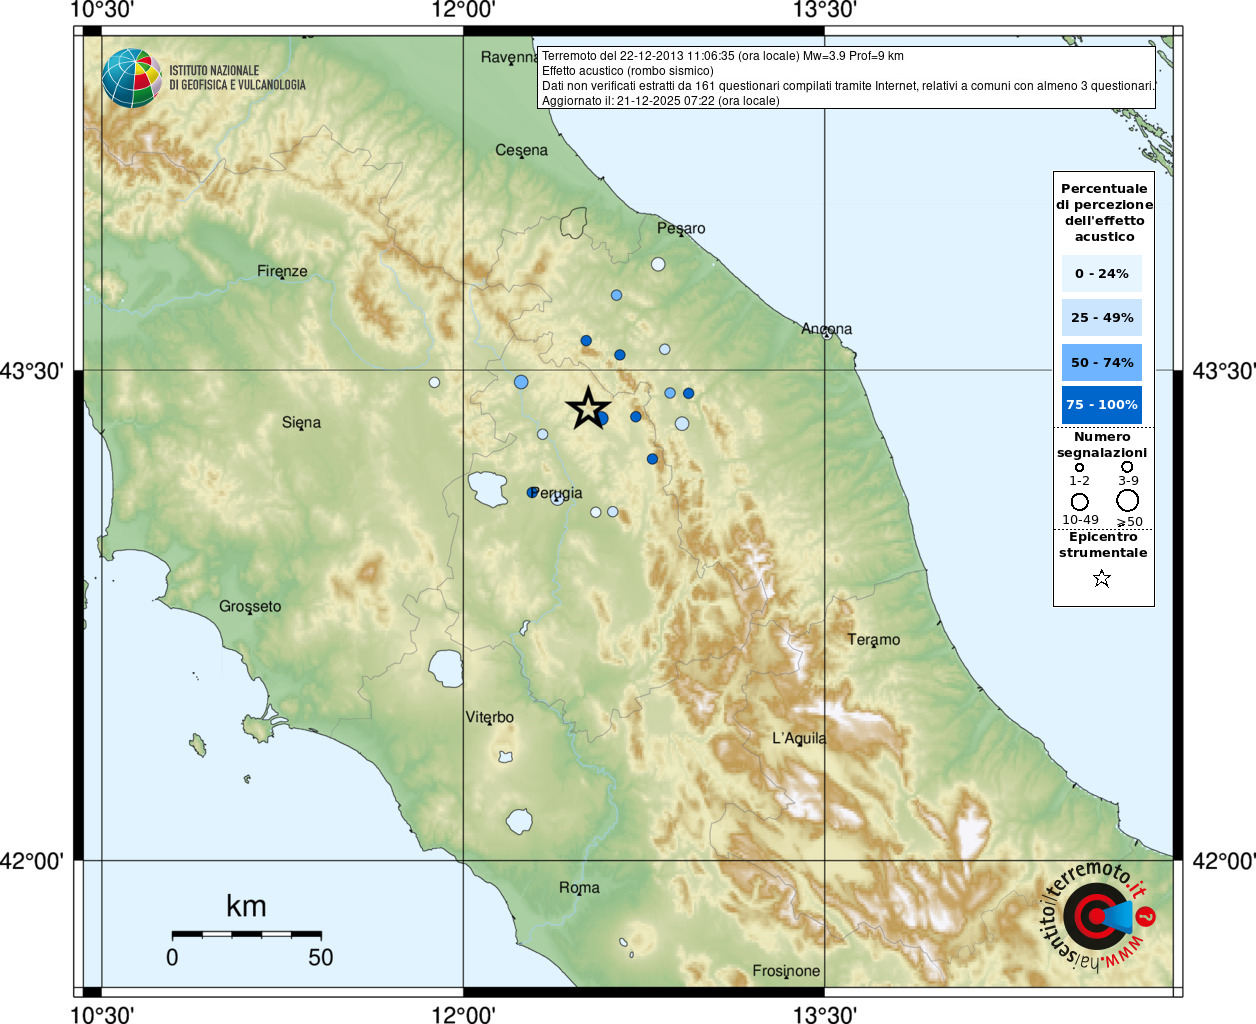Viewport: 1256px width, 1024px height.
Task: Click the 25 - 49% legend swatch
Action: pyautogui.click(x=1102, y=317)
